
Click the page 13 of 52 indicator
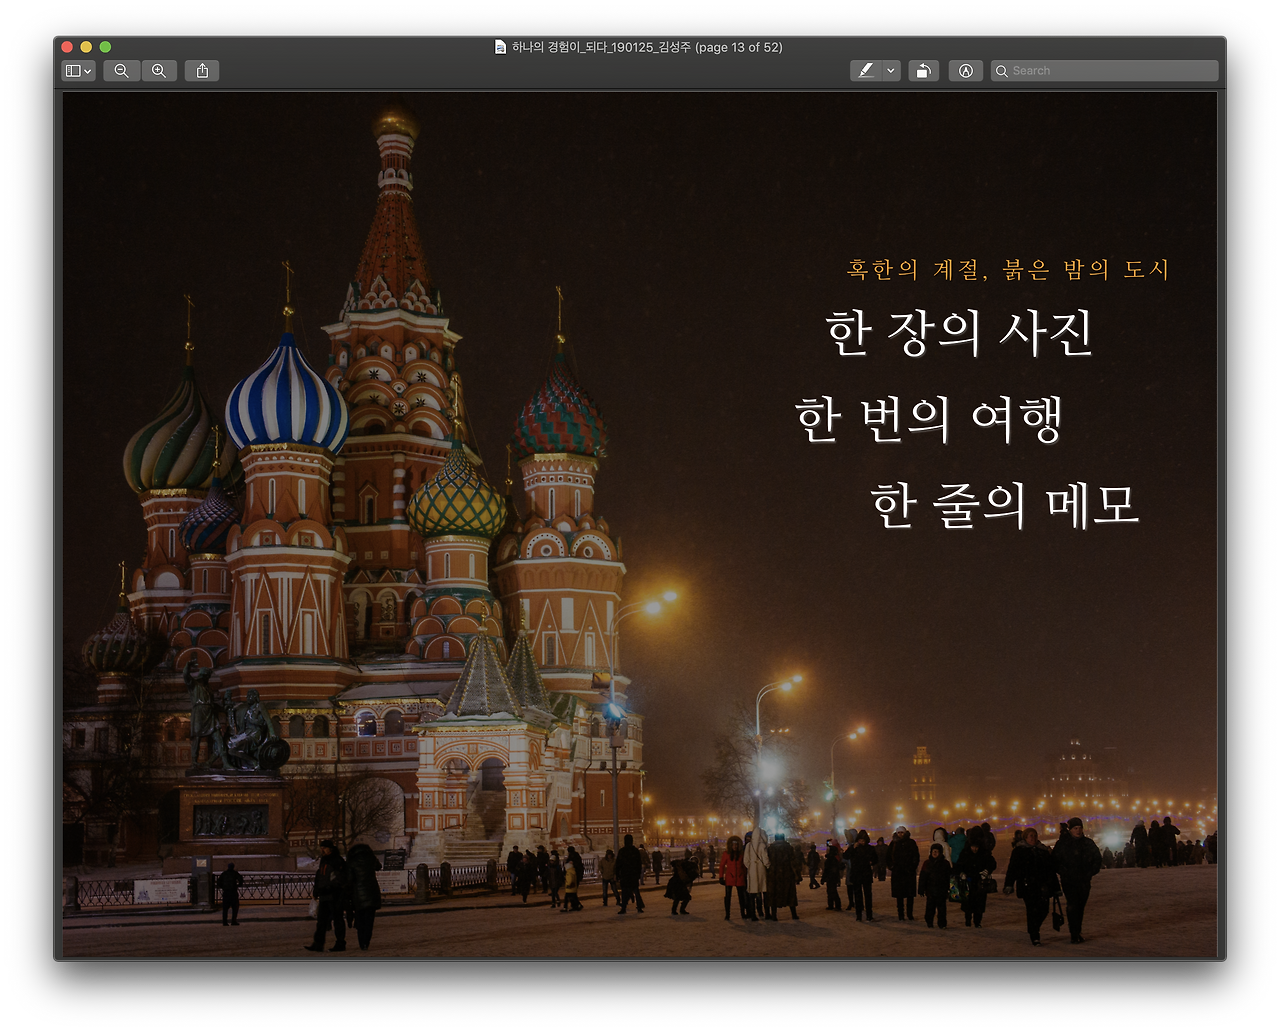tap(738, 47)
